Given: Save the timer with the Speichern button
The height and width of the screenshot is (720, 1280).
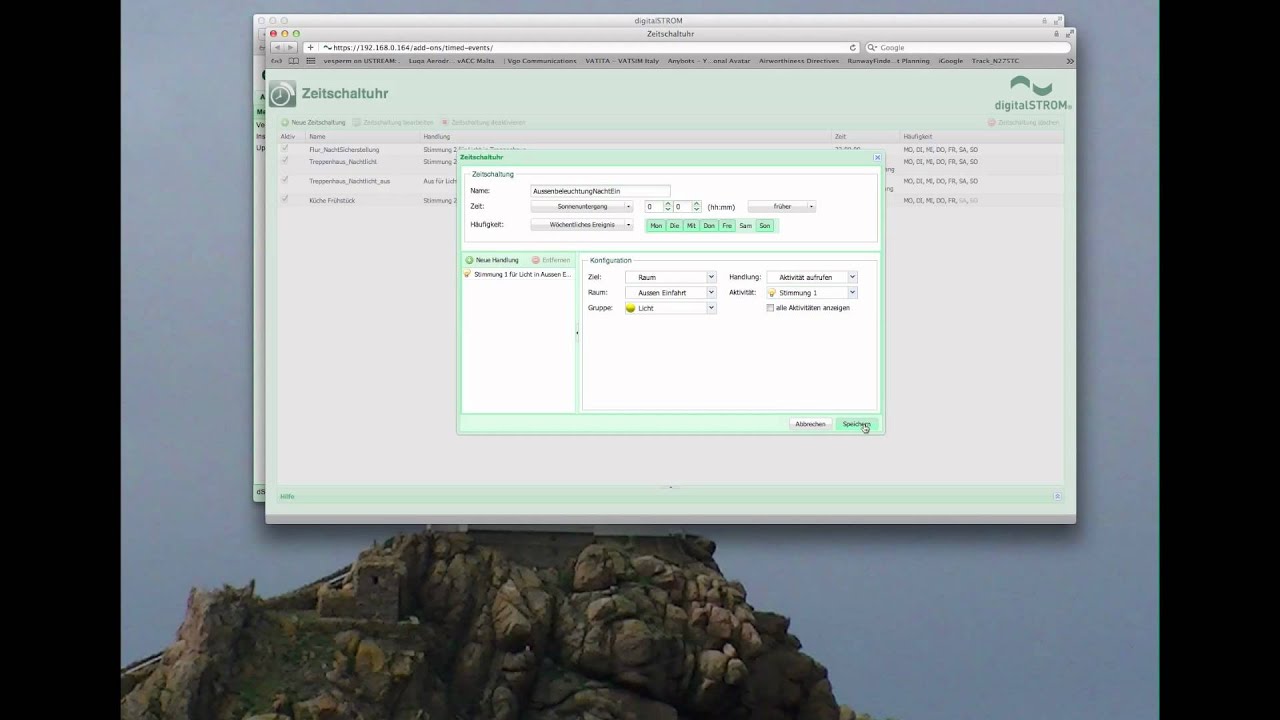Looking at the screenshot, I should pyautogui.click(x=856, y=424).
